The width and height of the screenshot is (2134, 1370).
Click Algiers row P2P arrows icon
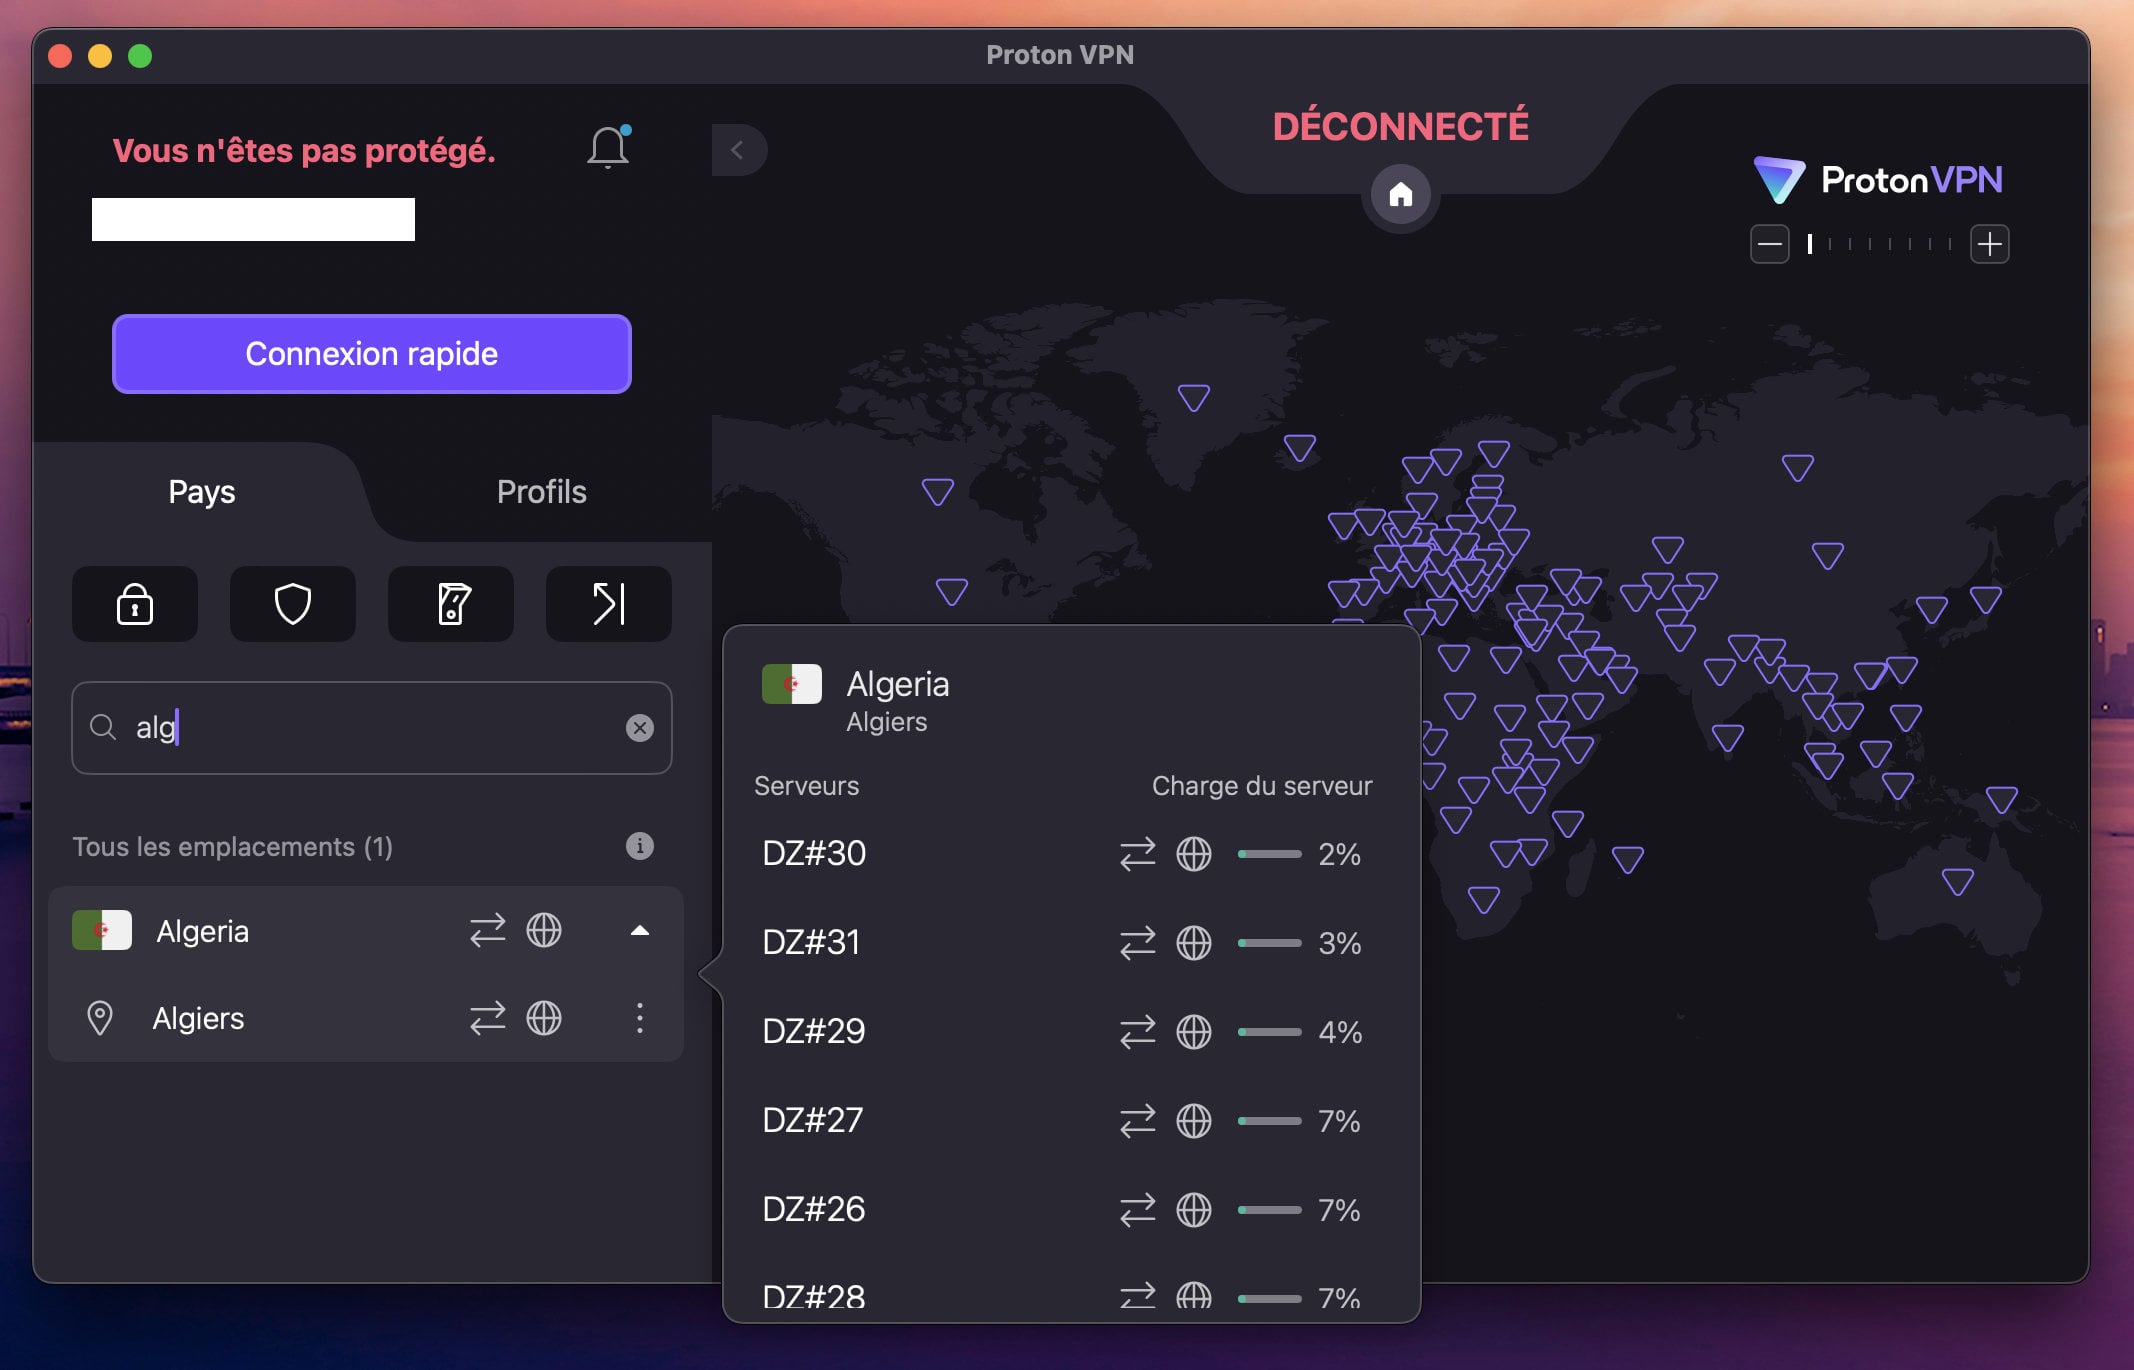(488, 1018)
